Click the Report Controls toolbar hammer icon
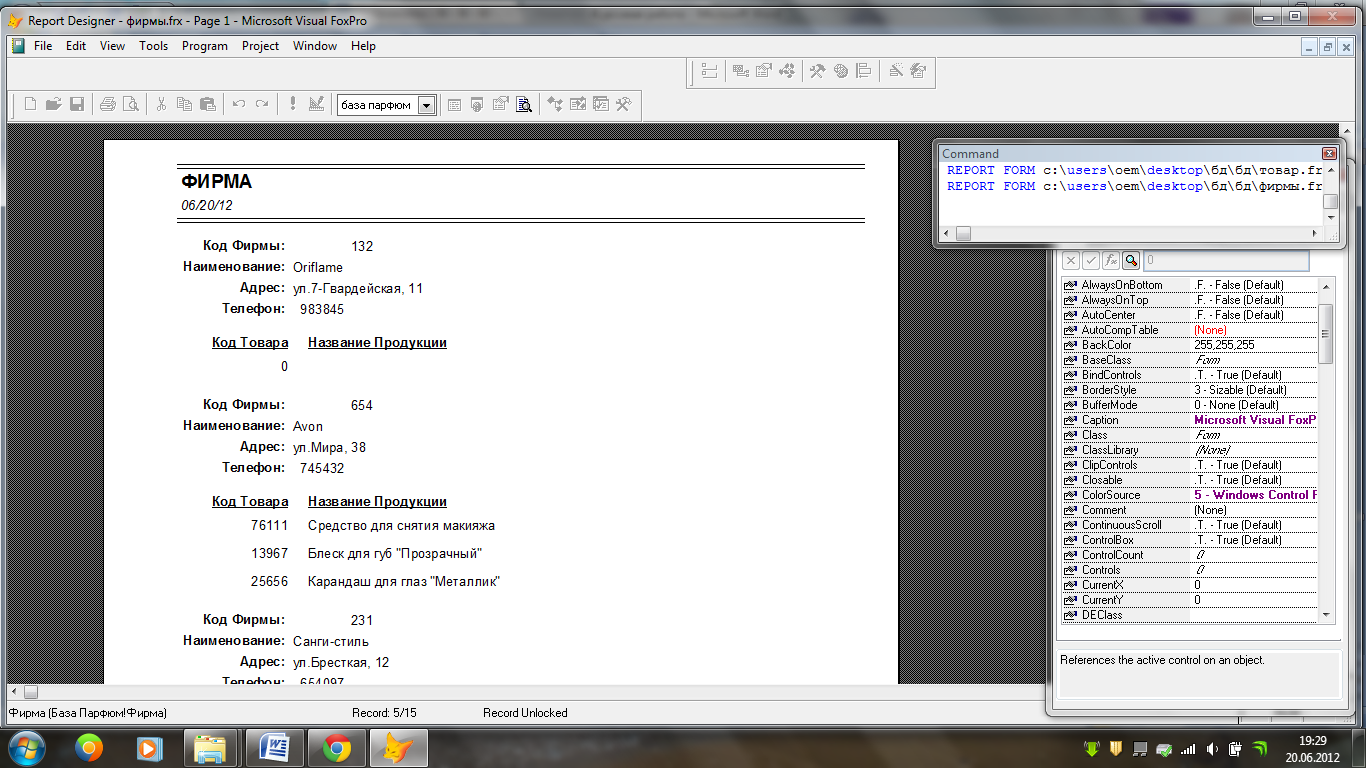The image size is (1366, 768). [818, 71]
